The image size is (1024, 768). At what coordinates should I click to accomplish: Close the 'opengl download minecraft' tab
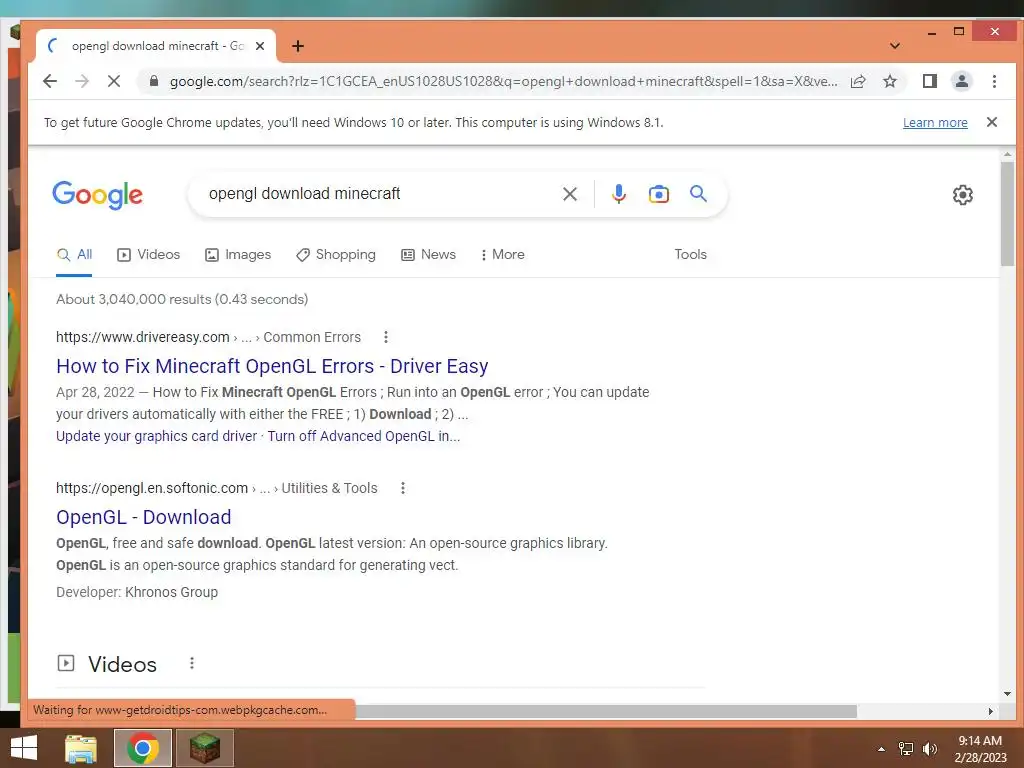pos(260,46)
